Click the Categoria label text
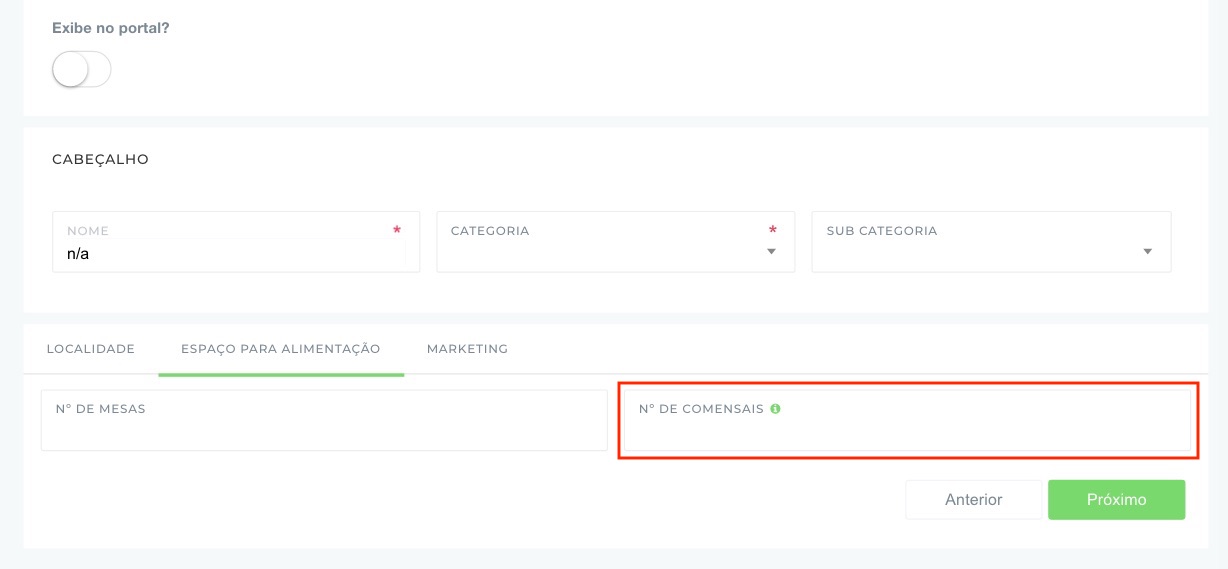Screen dimensions: 1228x569 [x=490, y=231]
